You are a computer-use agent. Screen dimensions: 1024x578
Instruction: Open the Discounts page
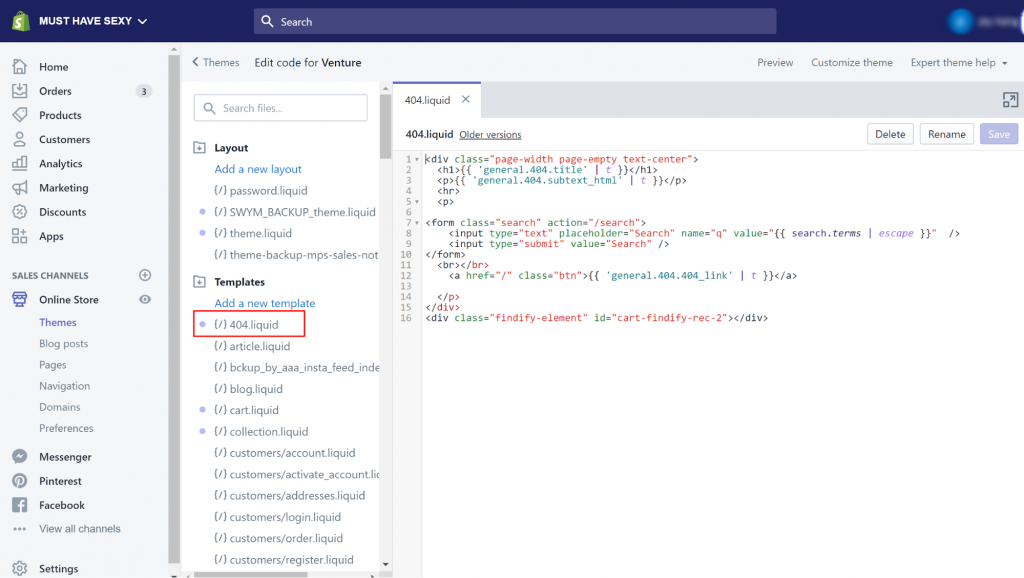62,212
